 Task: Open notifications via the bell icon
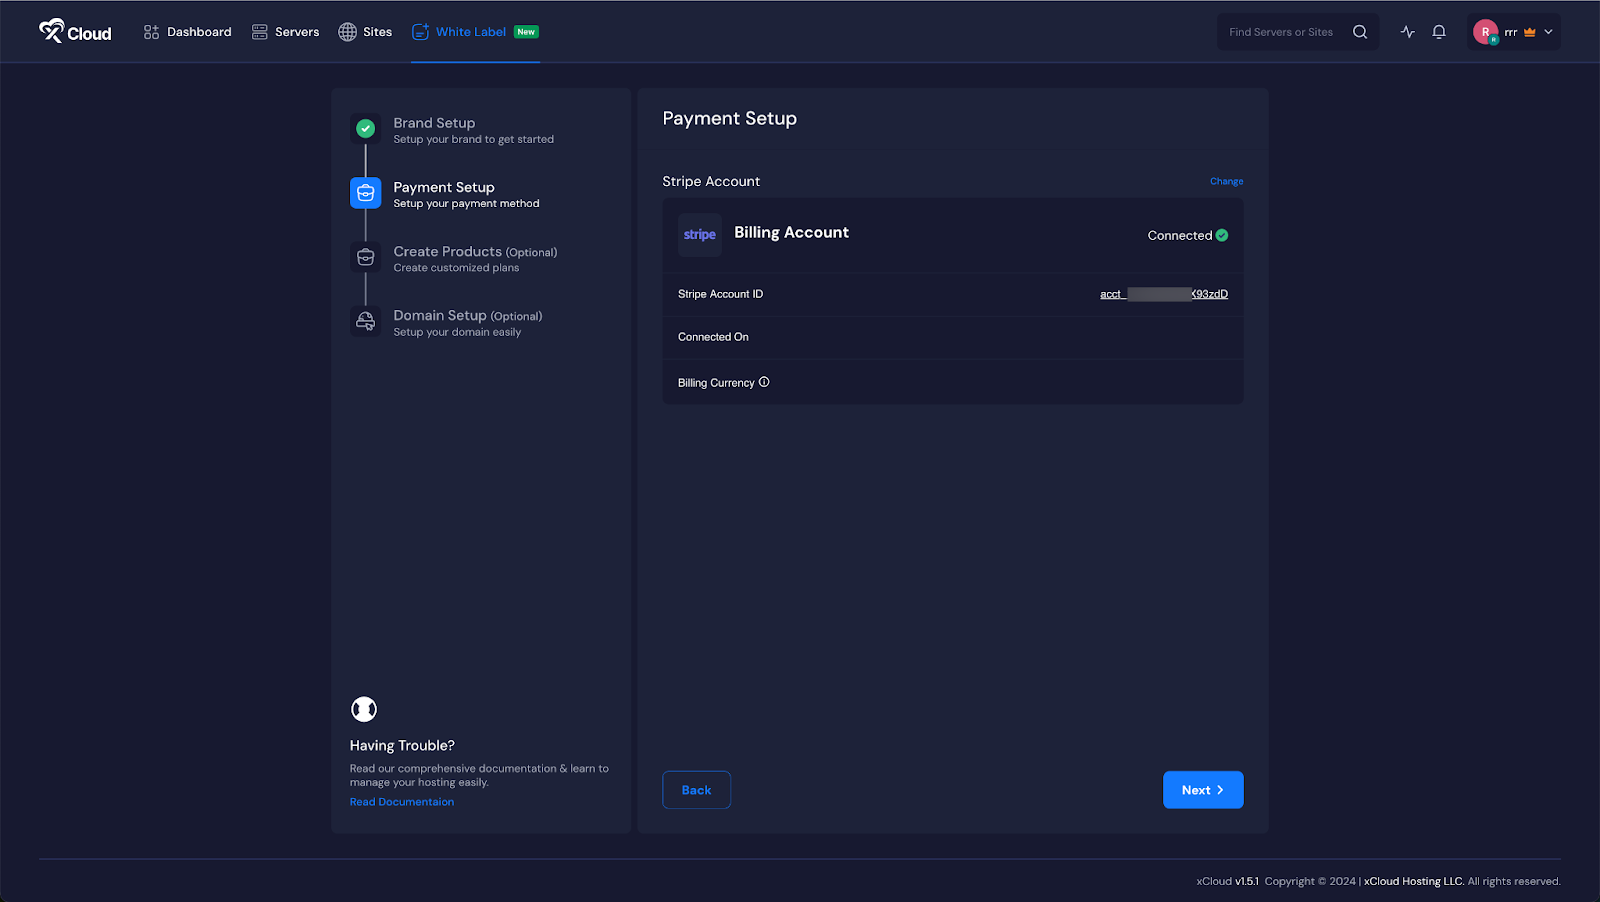[x=1439, y=31]
